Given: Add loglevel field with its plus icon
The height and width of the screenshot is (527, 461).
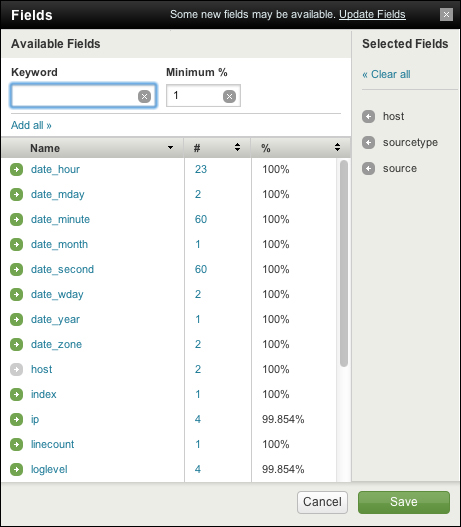Looking at the screenshot, I should pyautogui.click(x=16, y=469).
